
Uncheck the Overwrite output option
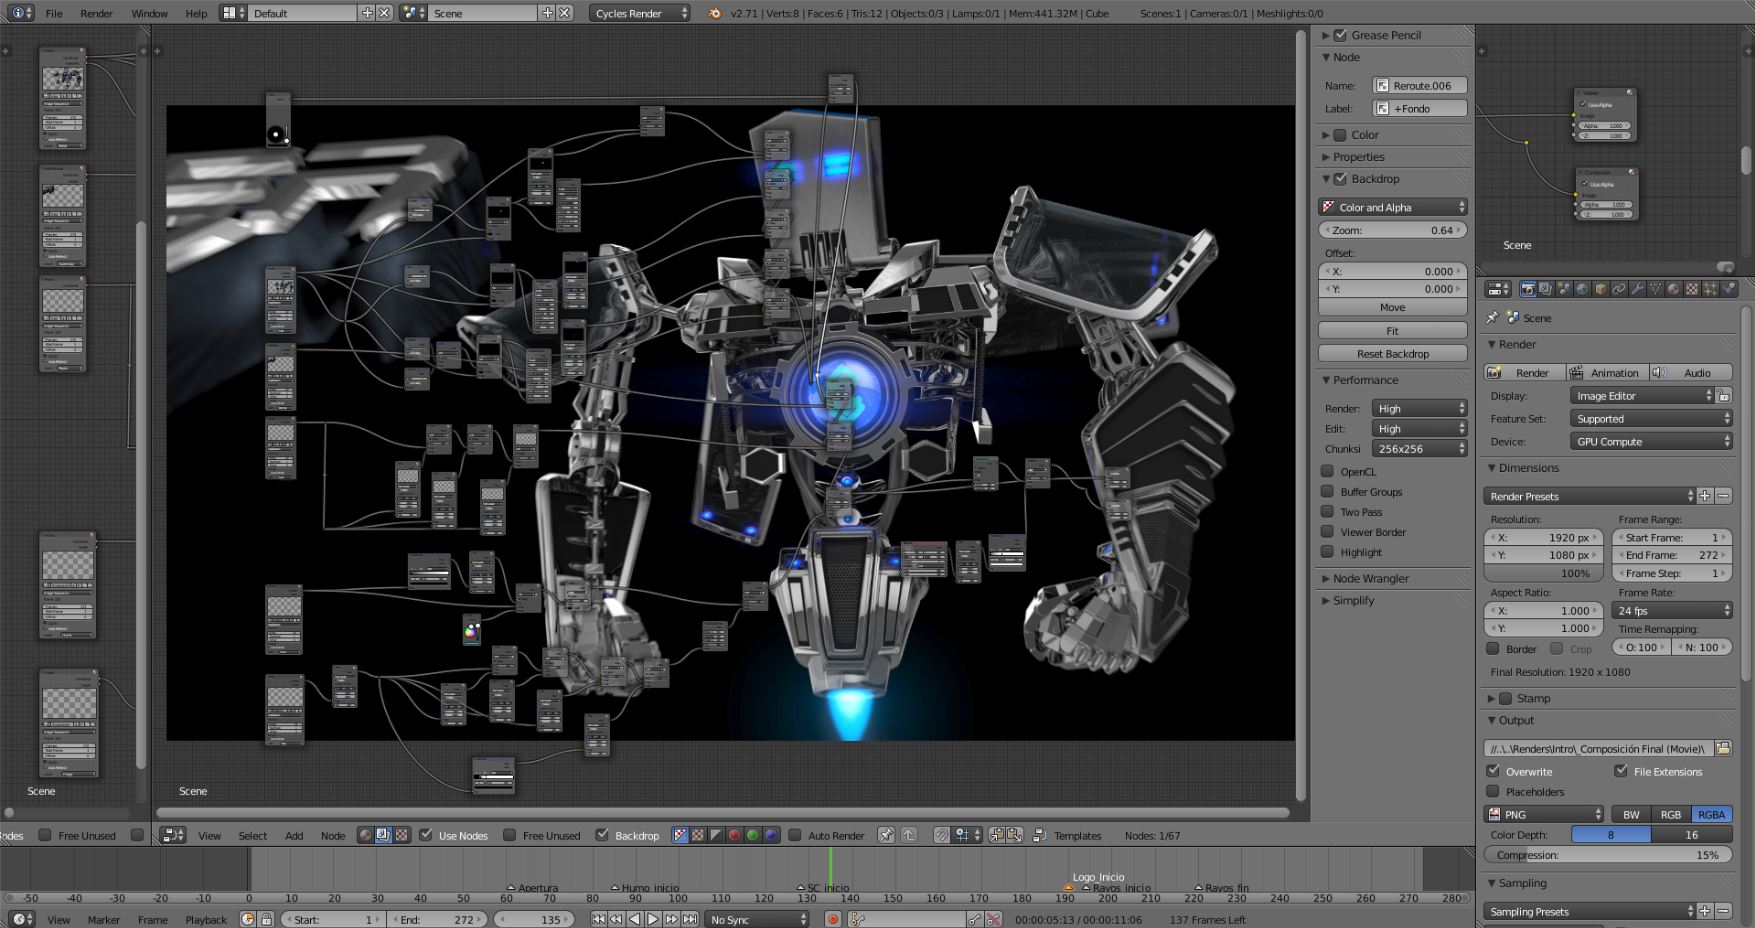point(1493,771)
